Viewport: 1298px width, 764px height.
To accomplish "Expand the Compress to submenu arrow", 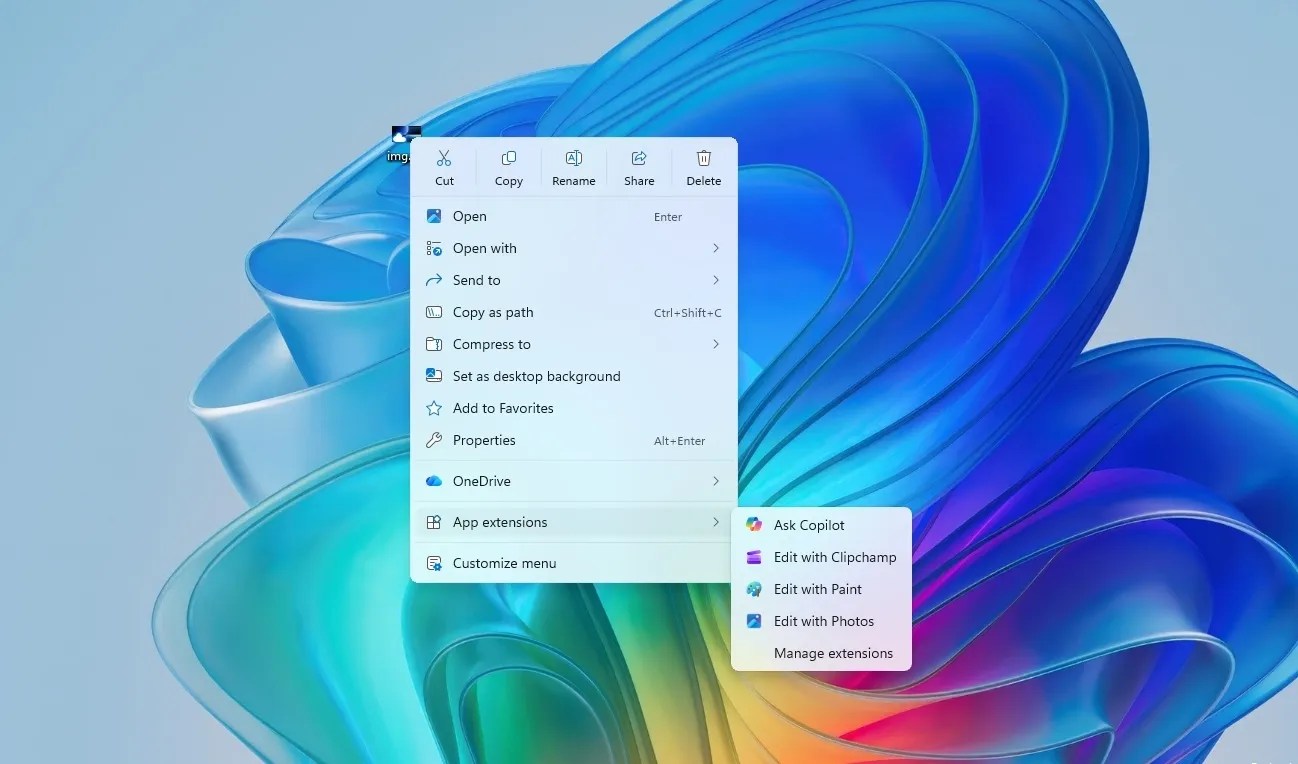I will coord(716,344).
